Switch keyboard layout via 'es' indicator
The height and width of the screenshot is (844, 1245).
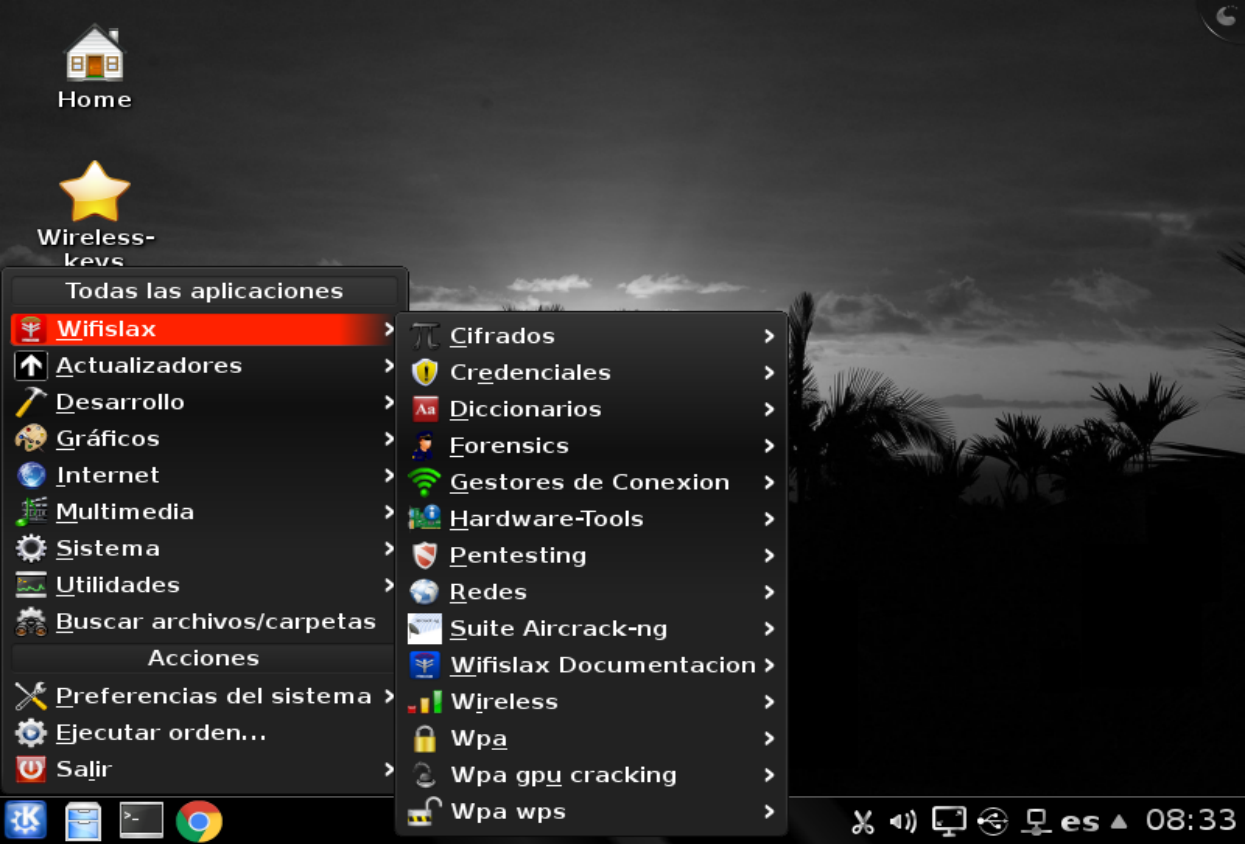coord(1080,822)
